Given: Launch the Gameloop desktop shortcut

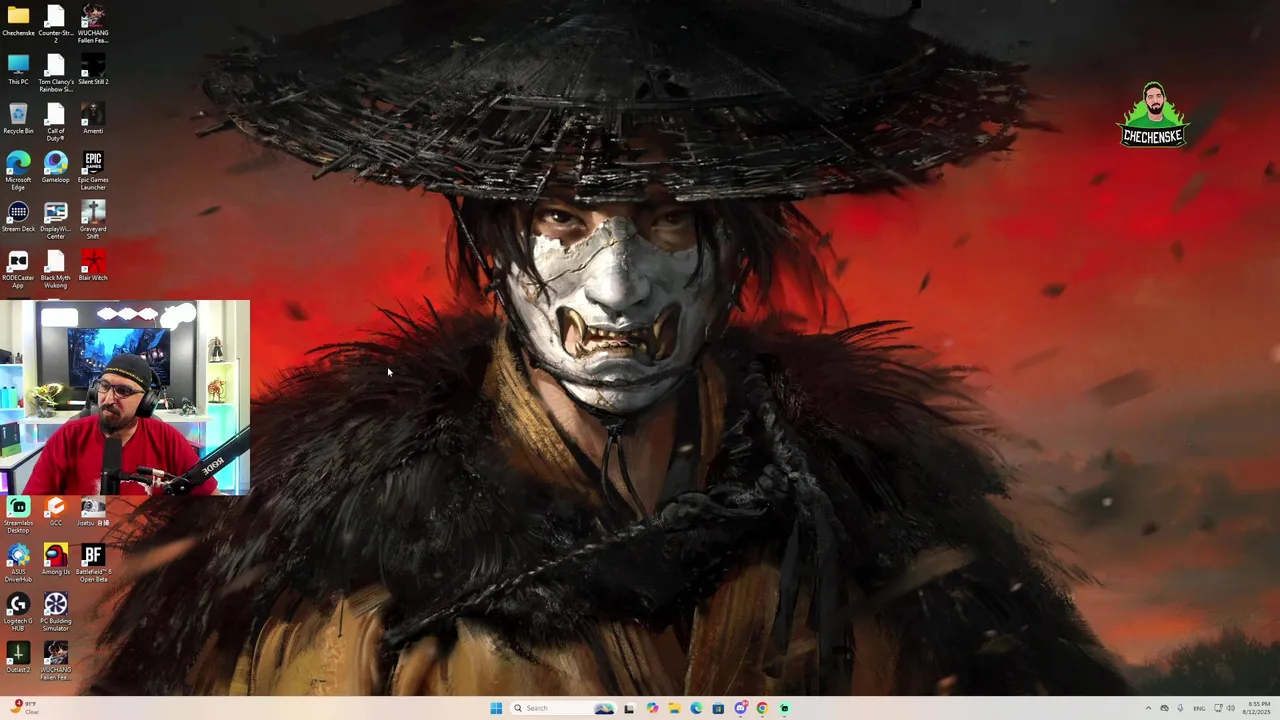Looking at the screenshot, I should (x=55, y=168).
